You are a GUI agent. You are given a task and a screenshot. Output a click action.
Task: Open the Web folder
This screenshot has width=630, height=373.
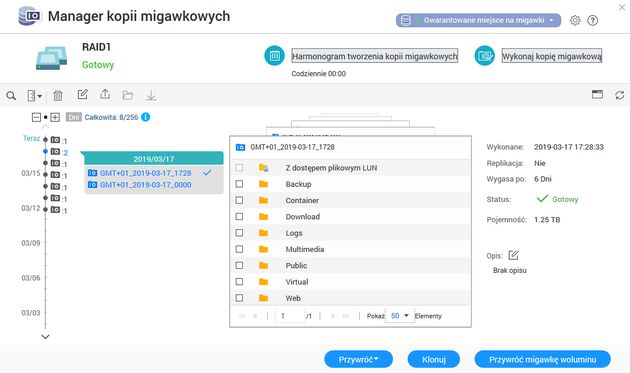point(293,298)
